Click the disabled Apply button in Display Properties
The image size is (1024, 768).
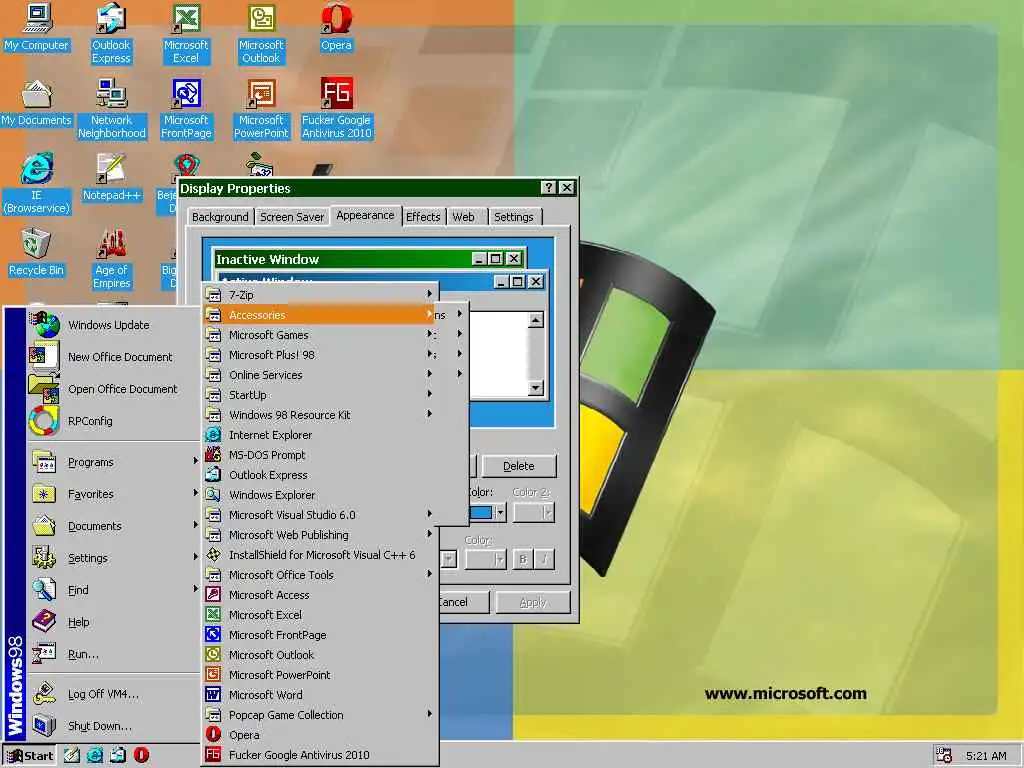pyautogui.click(x=533, y=602)
